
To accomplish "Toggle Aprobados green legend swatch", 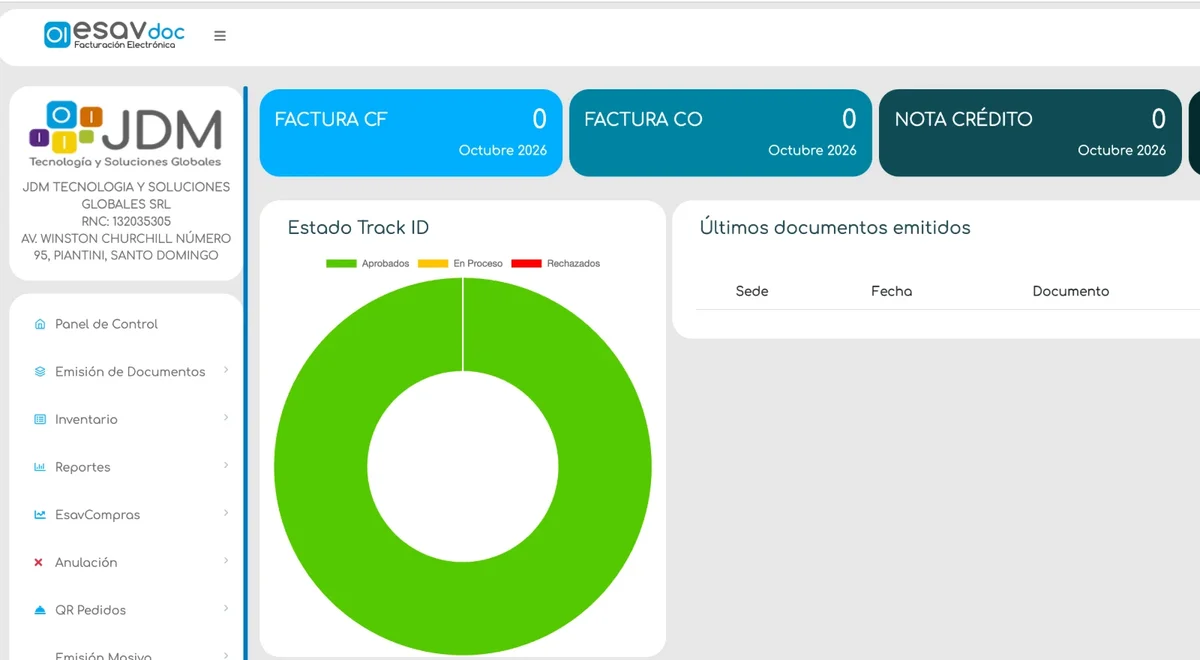I will point(341,264).
